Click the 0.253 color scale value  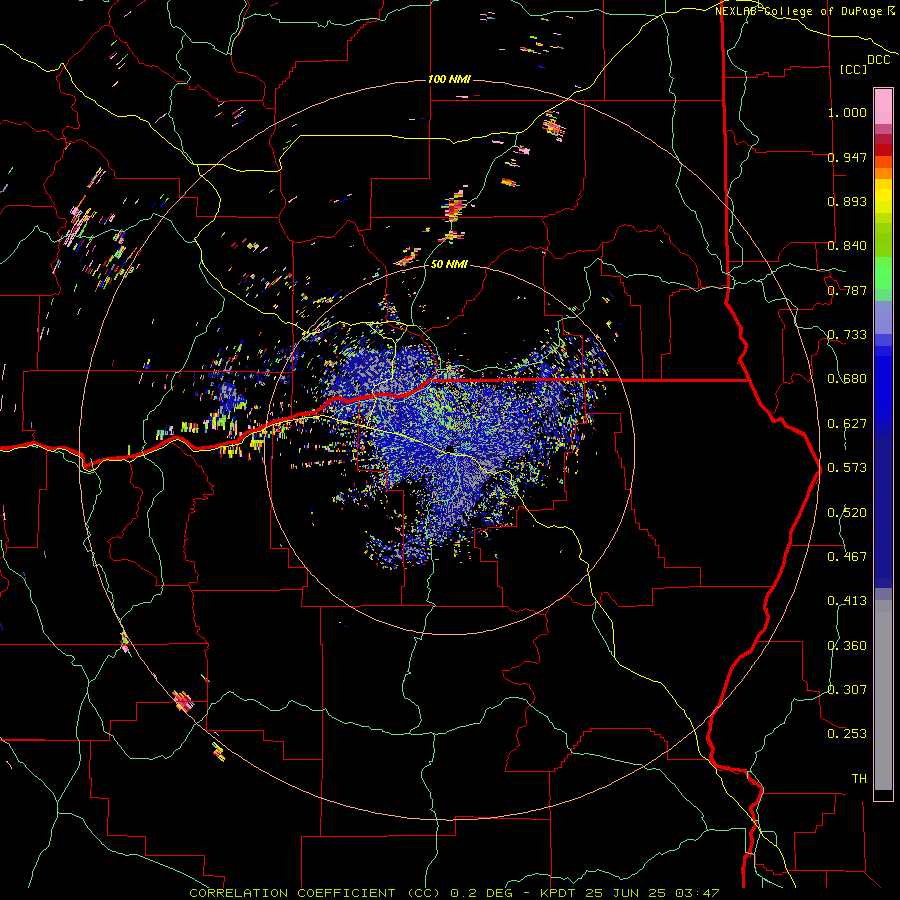pyautogui.click(x=847, y=734)
